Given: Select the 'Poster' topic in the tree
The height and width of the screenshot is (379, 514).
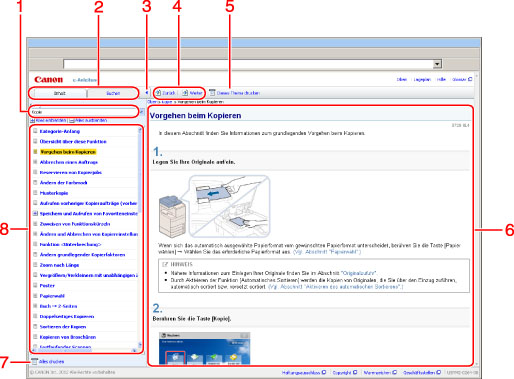Looking at the screenshot, I should (x=47, y=286).
